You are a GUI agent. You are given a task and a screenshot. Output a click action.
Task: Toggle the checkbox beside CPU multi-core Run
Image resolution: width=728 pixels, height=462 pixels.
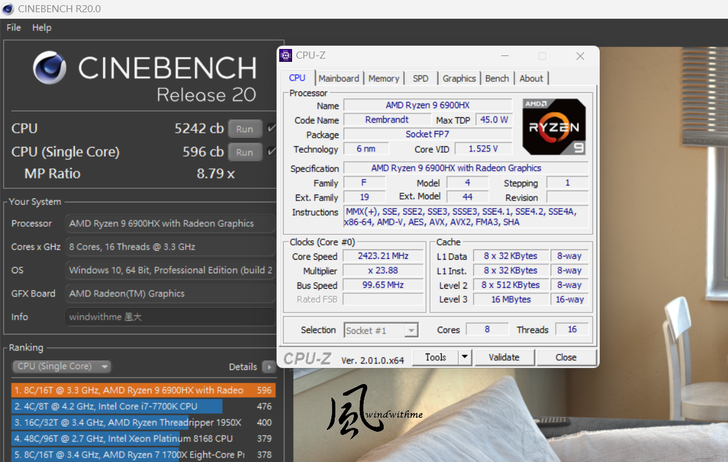point(271,128)
